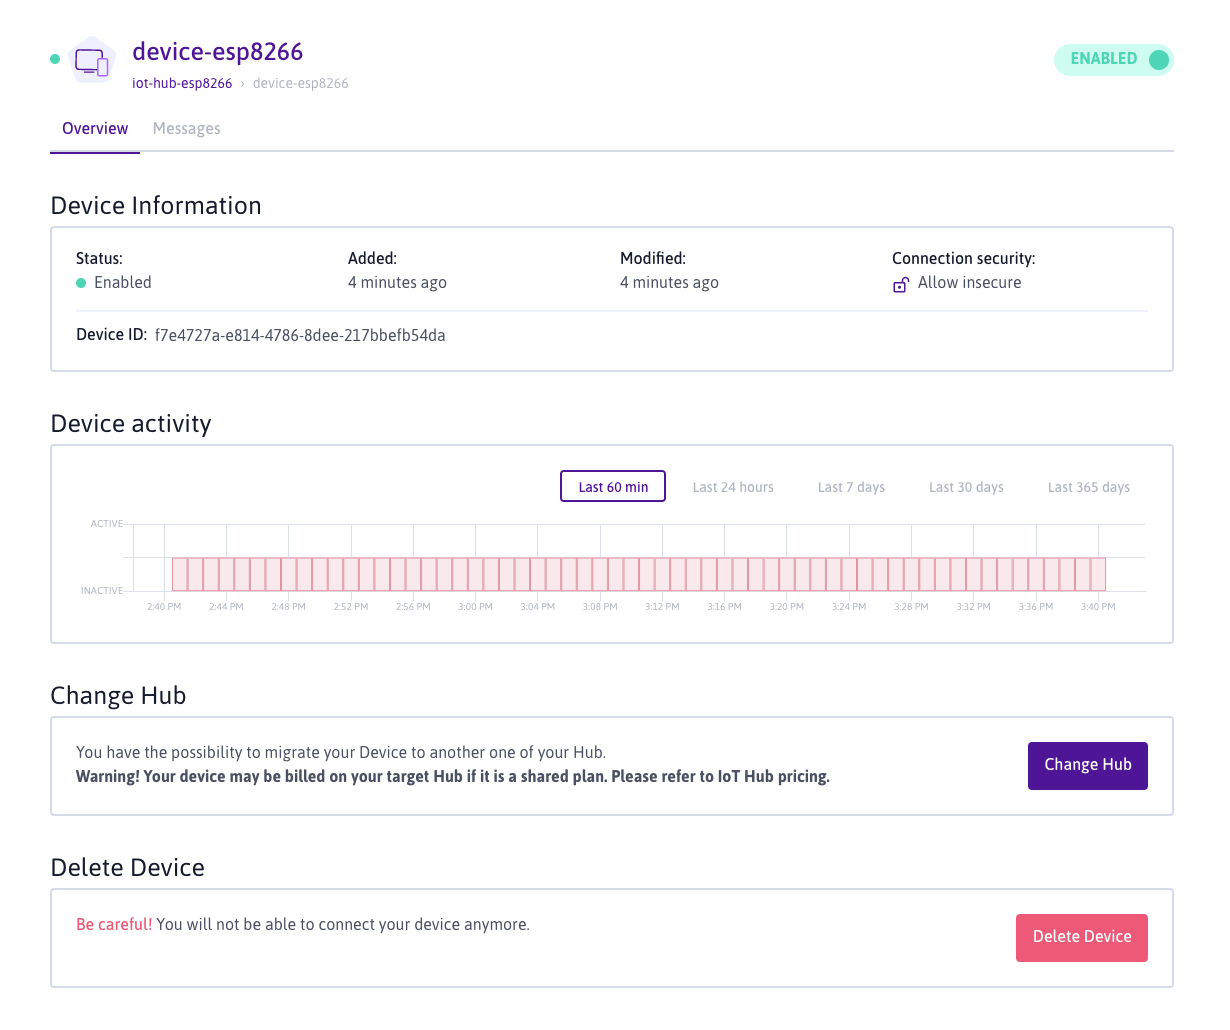Open the iot-hub-esp8266 breadcrumb link
1230x1030 pixels.
tap(182, 84)
